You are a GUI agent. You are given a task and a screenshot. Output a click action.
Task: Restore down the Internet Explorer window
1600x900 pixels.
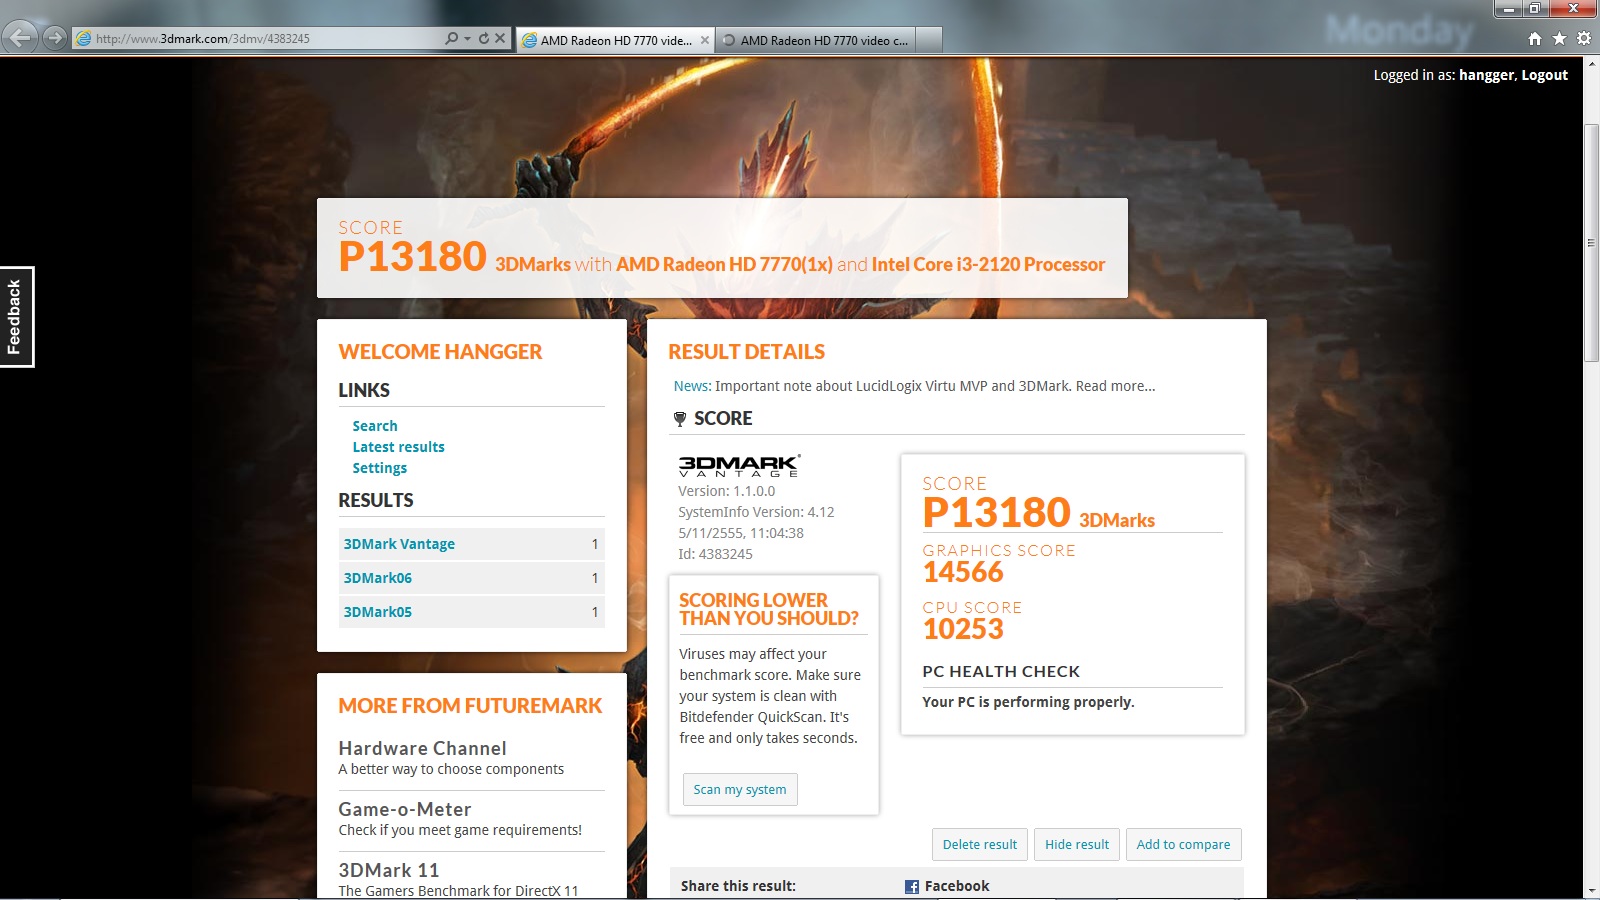[1535, 9]
